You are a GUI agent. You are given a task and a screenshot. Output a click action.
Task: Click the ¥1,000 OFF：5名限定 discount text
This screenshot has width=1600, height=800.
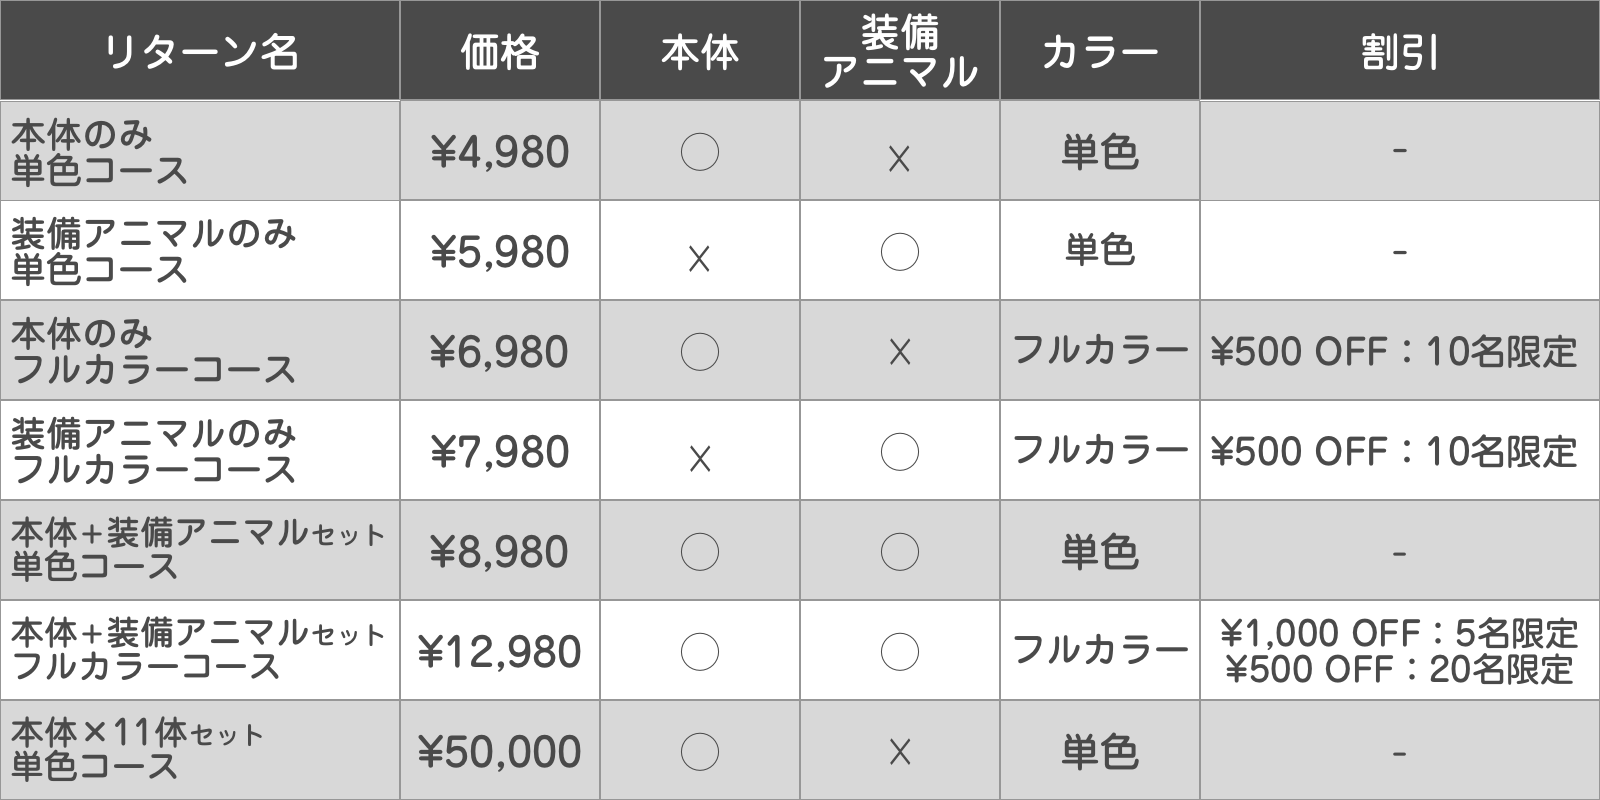click(x=1399, y=633)
